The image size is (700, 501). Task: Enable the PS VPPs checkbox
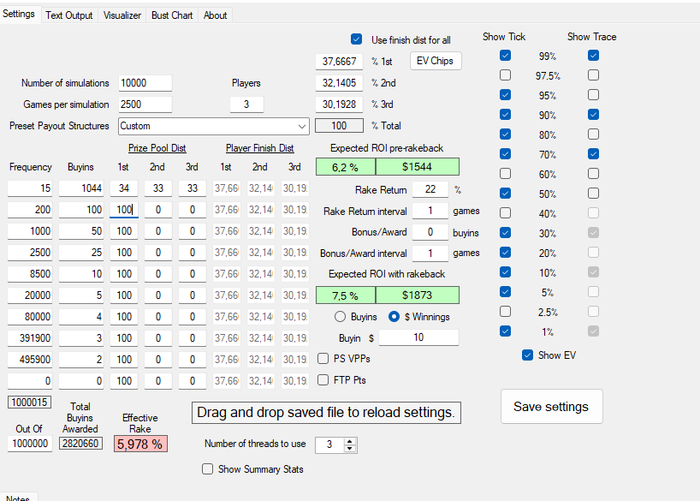324,358
